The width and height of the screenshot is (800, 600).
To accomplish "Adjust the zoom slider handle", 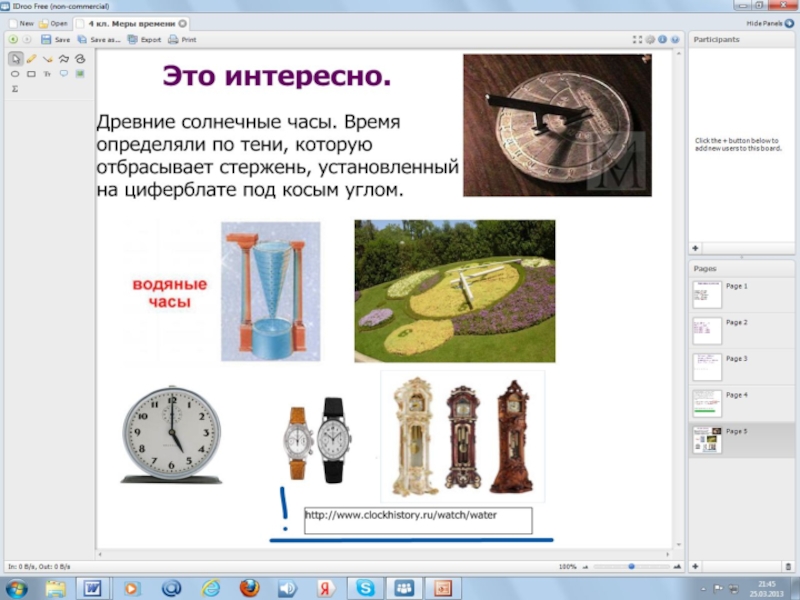I will click(631, 566).
